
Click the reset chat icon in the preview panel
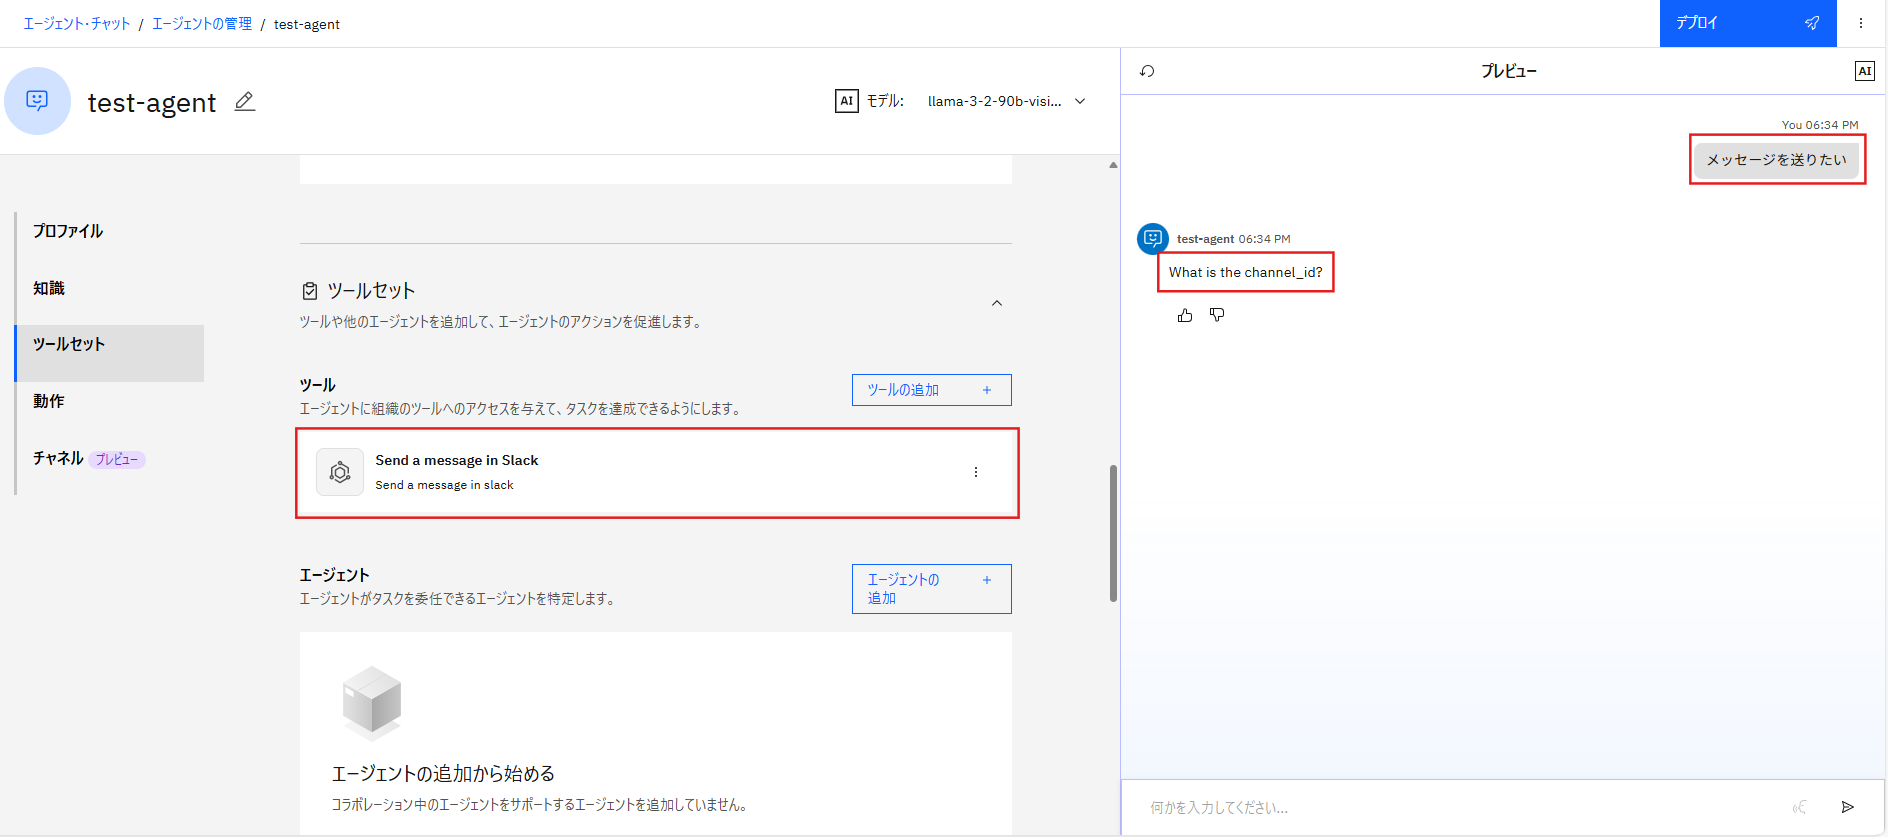1147,71
